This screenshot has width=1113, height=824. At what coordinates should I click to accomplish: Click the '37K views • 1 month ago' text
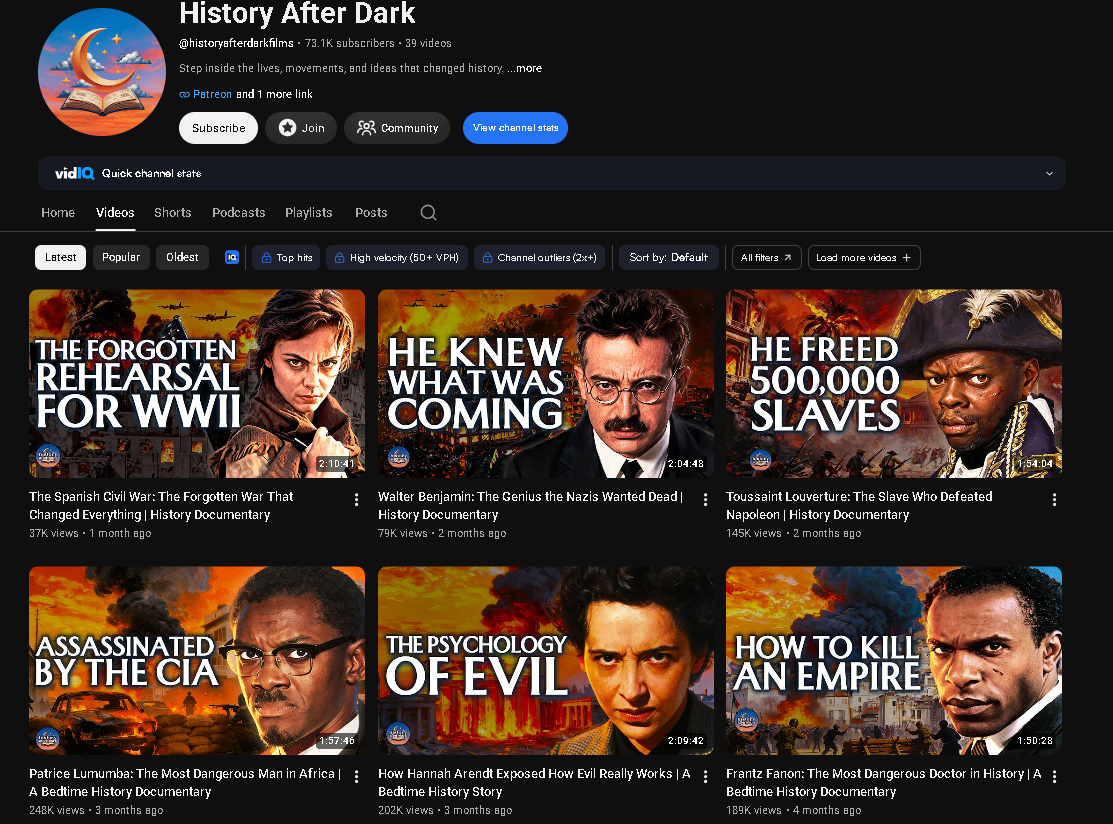click(x=90, y=533)
